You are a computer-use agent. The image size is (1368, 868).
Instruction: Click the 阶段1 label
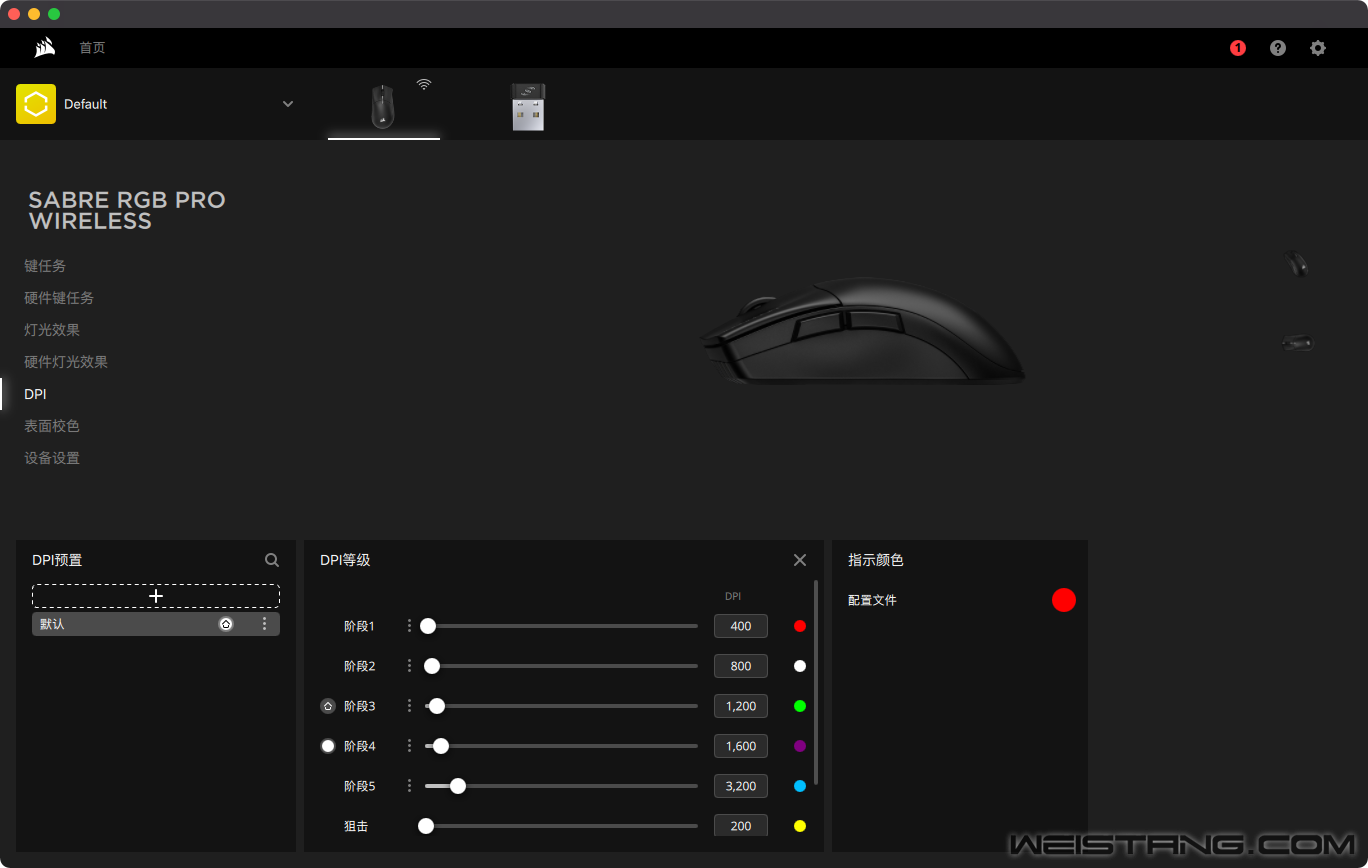click(x=359, y=626)
